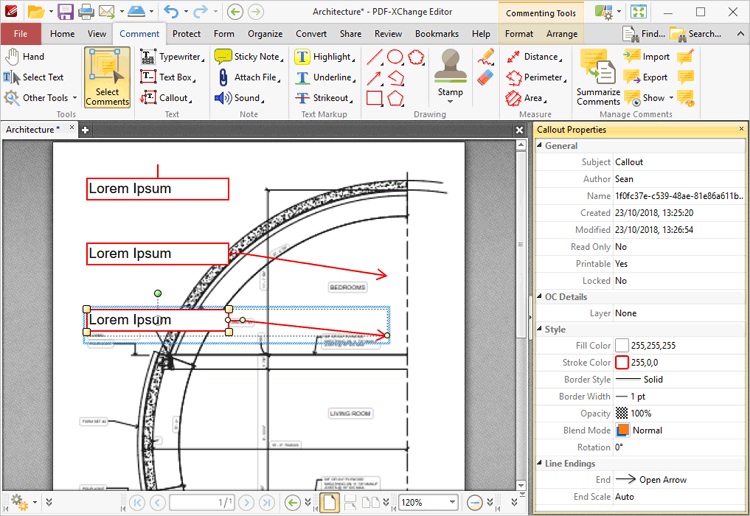Click the Find button

click(643, 34)
